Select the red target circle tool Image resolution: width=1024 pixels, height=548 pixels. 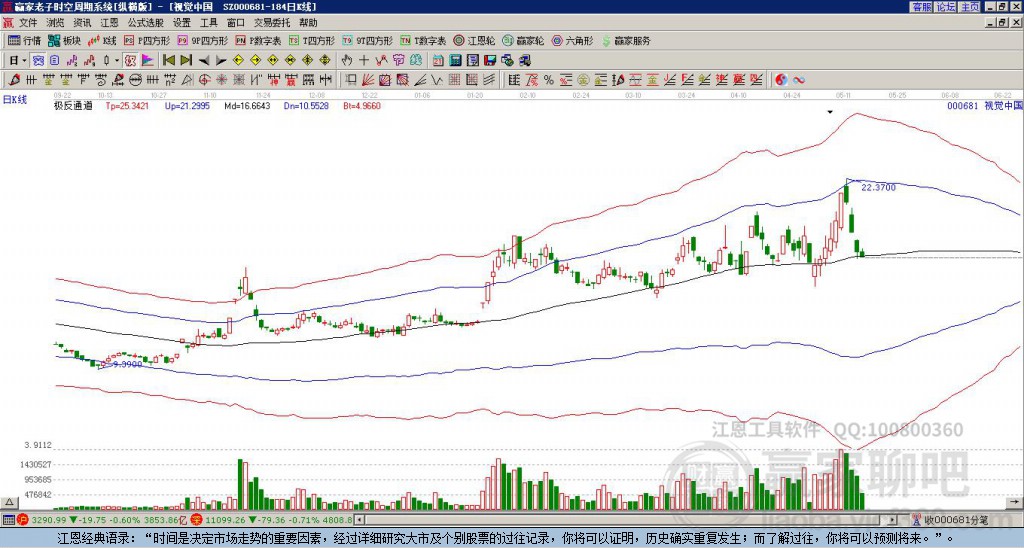tap(204, 80)
